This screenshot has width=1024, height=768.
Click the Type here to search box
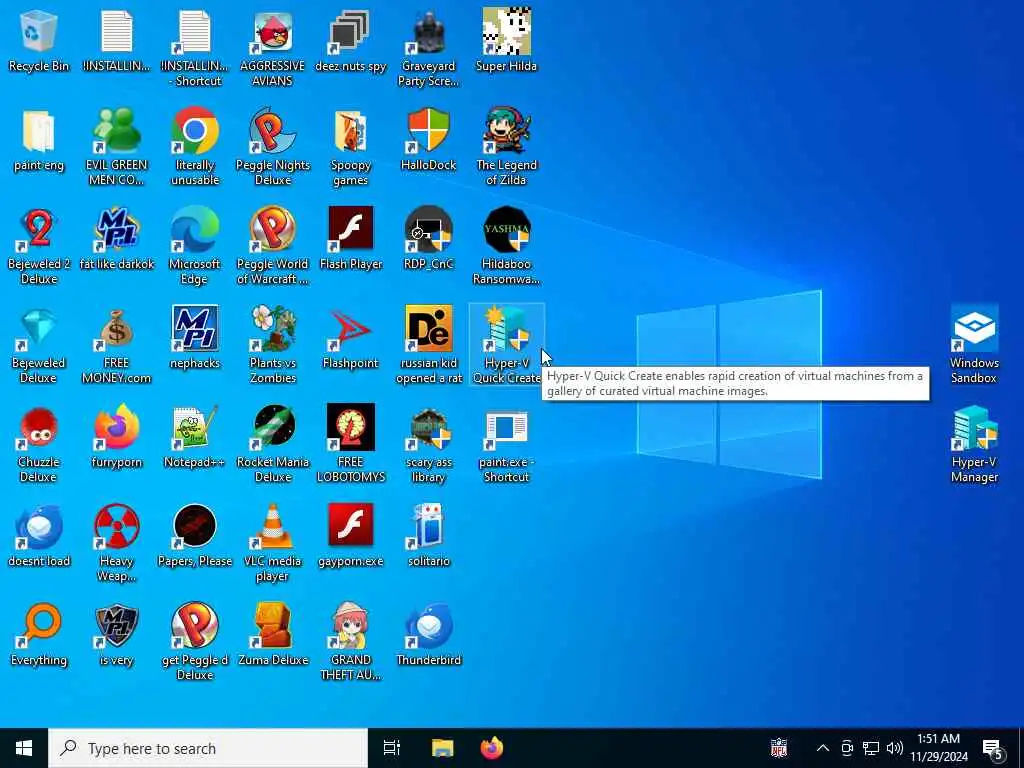pyautogui.click(x=208, y=748)
